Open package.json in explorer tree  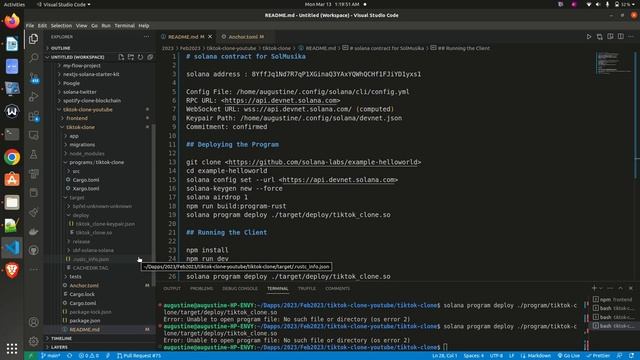84,321
